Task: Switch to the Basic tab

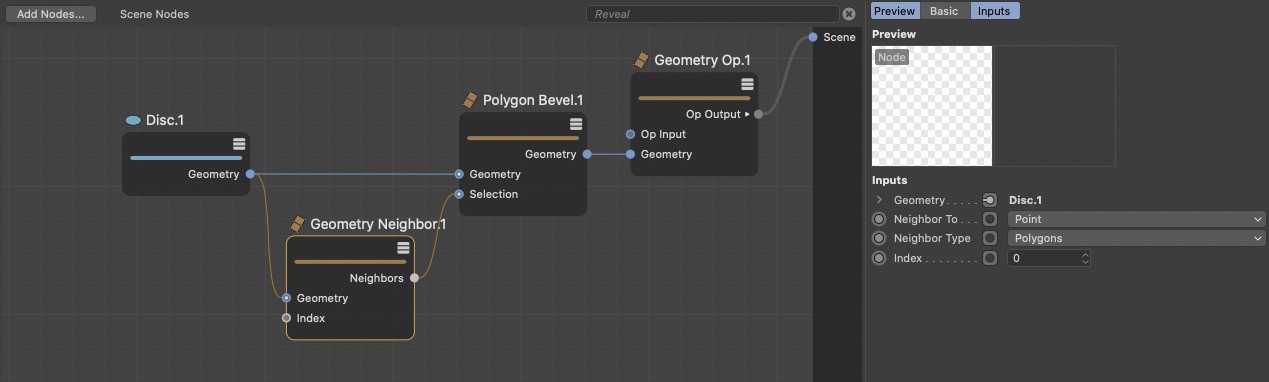Action: point(944,11)
